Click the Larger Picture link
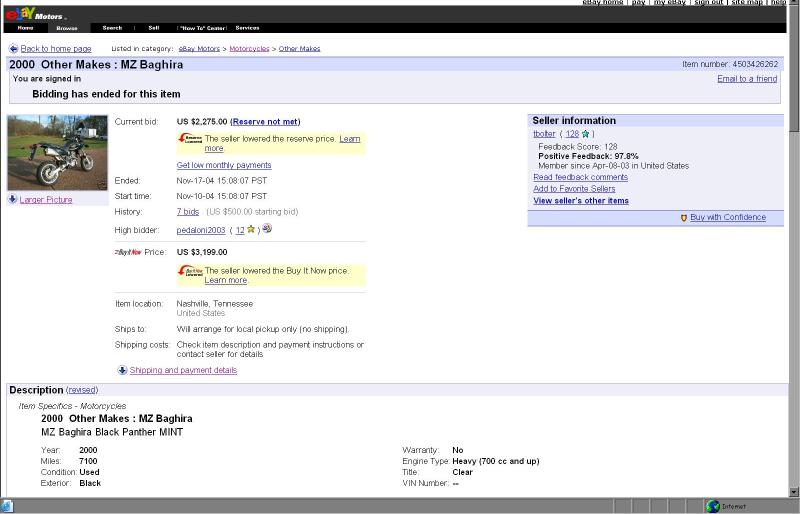800x514 pixels. pos(46,200)
